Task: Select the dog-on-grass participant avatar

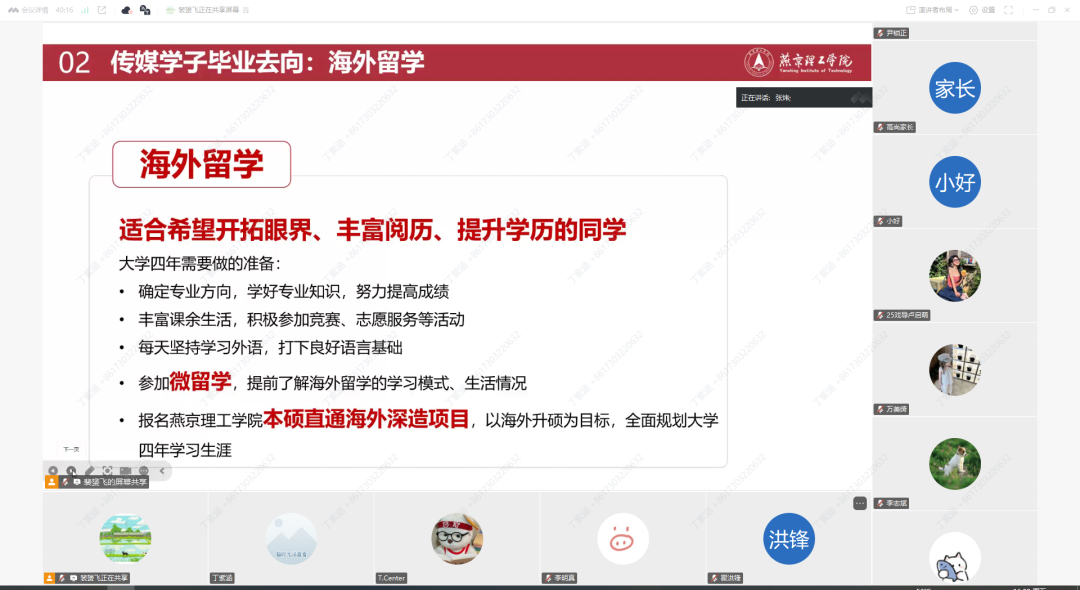Action: pyautogui.click(x=955, y=463)
